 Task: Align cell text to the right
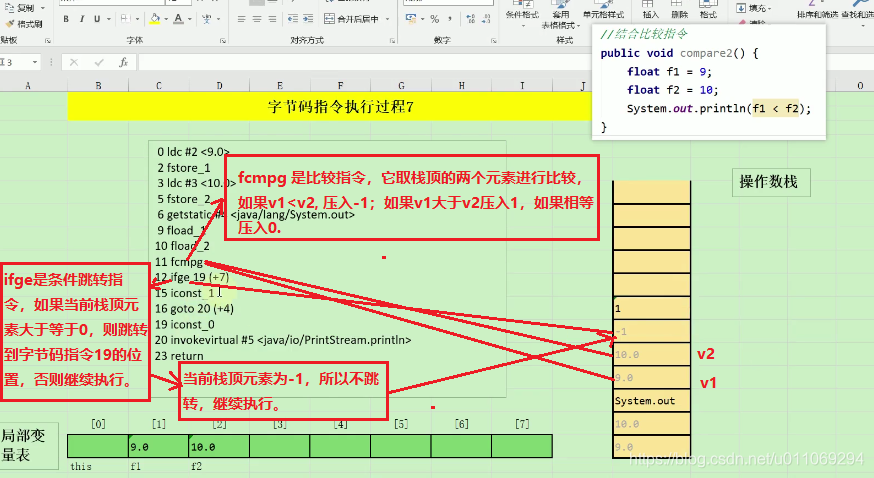(x=273, y=19)
